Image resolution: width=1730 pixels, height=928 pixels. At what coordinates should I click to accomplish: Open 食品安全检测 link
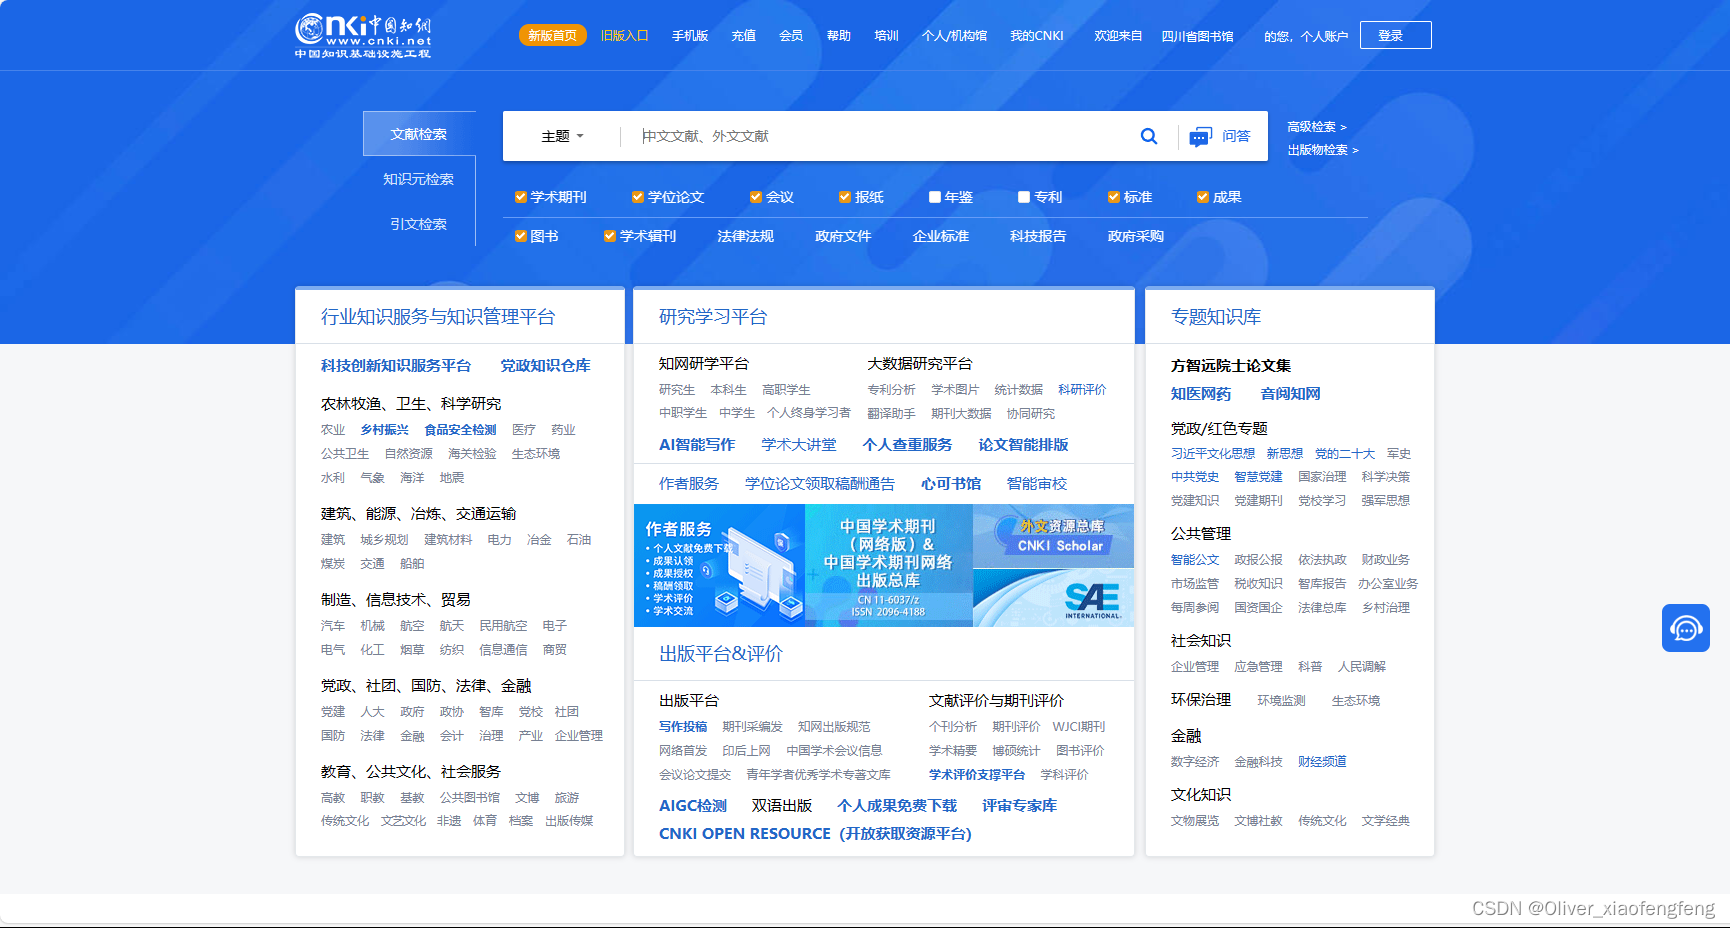[x=460, y=429]
